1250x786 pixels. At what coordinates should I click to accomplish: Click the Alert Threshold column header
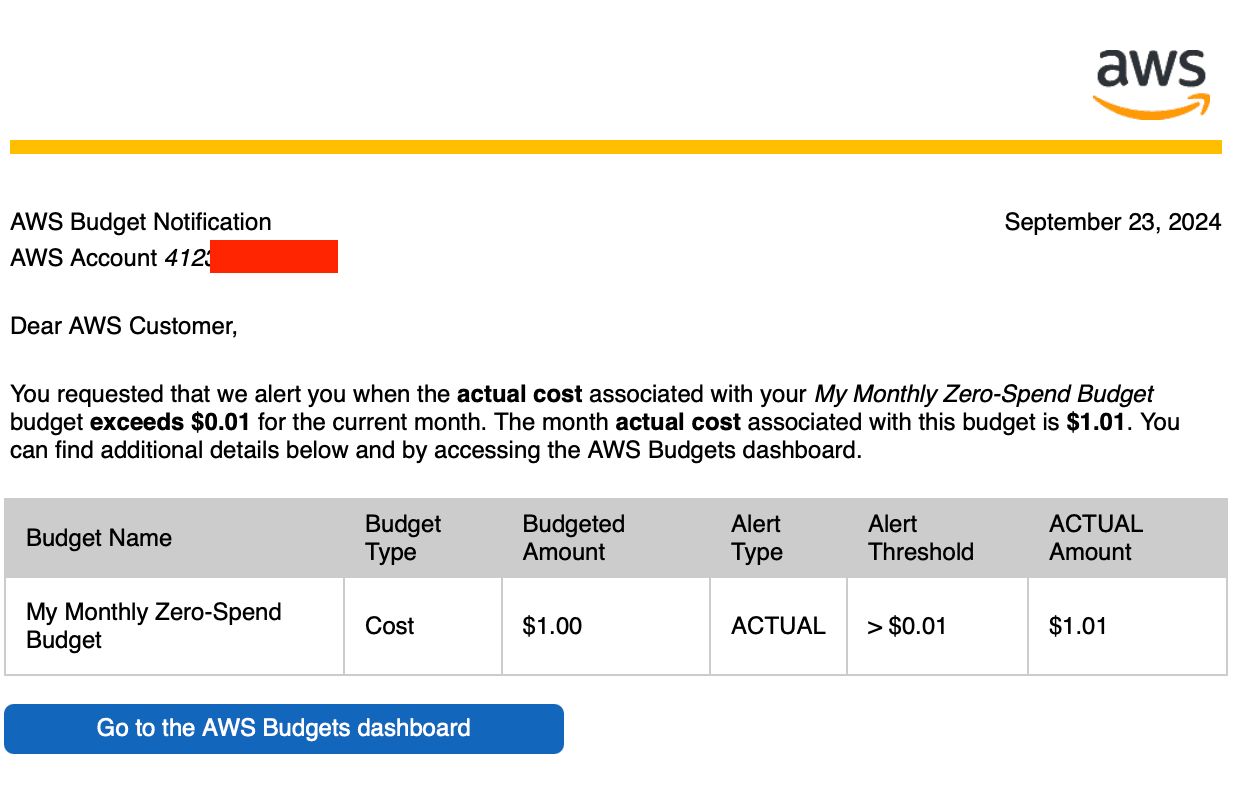coord(920,538)
